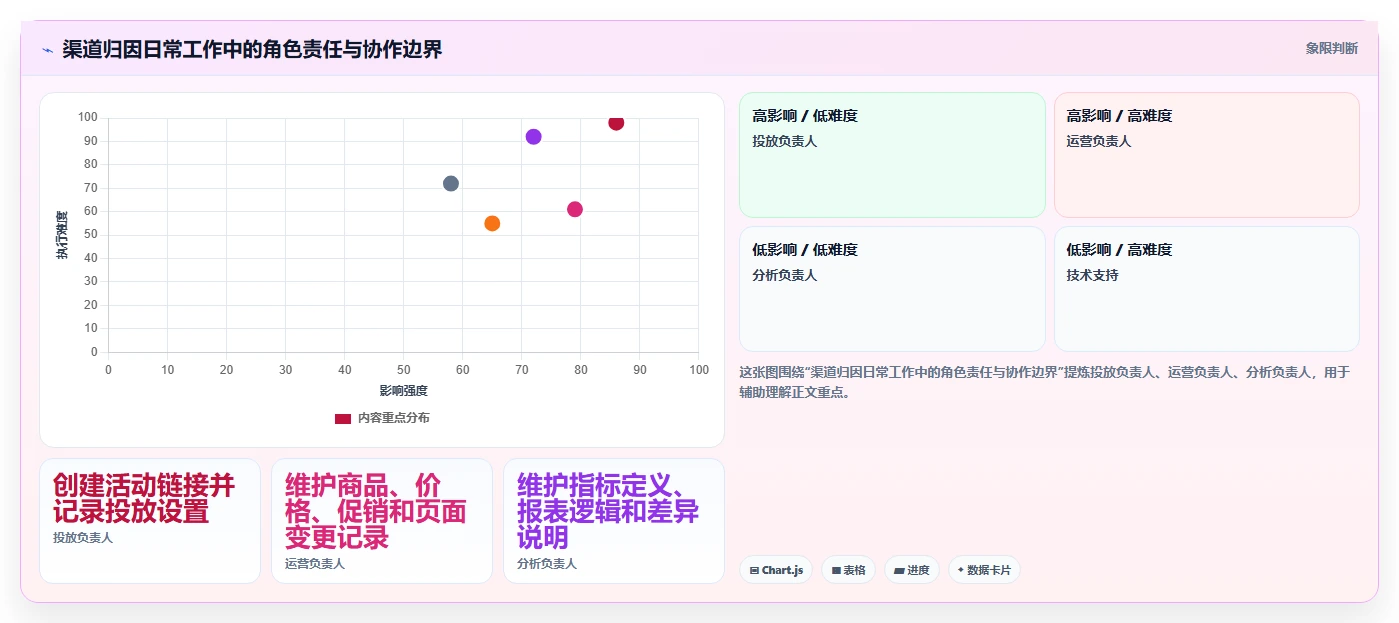Open the 低影响 / 高难度 quadrant card
Screen dimensions: 1399x623
(1207, 289)
